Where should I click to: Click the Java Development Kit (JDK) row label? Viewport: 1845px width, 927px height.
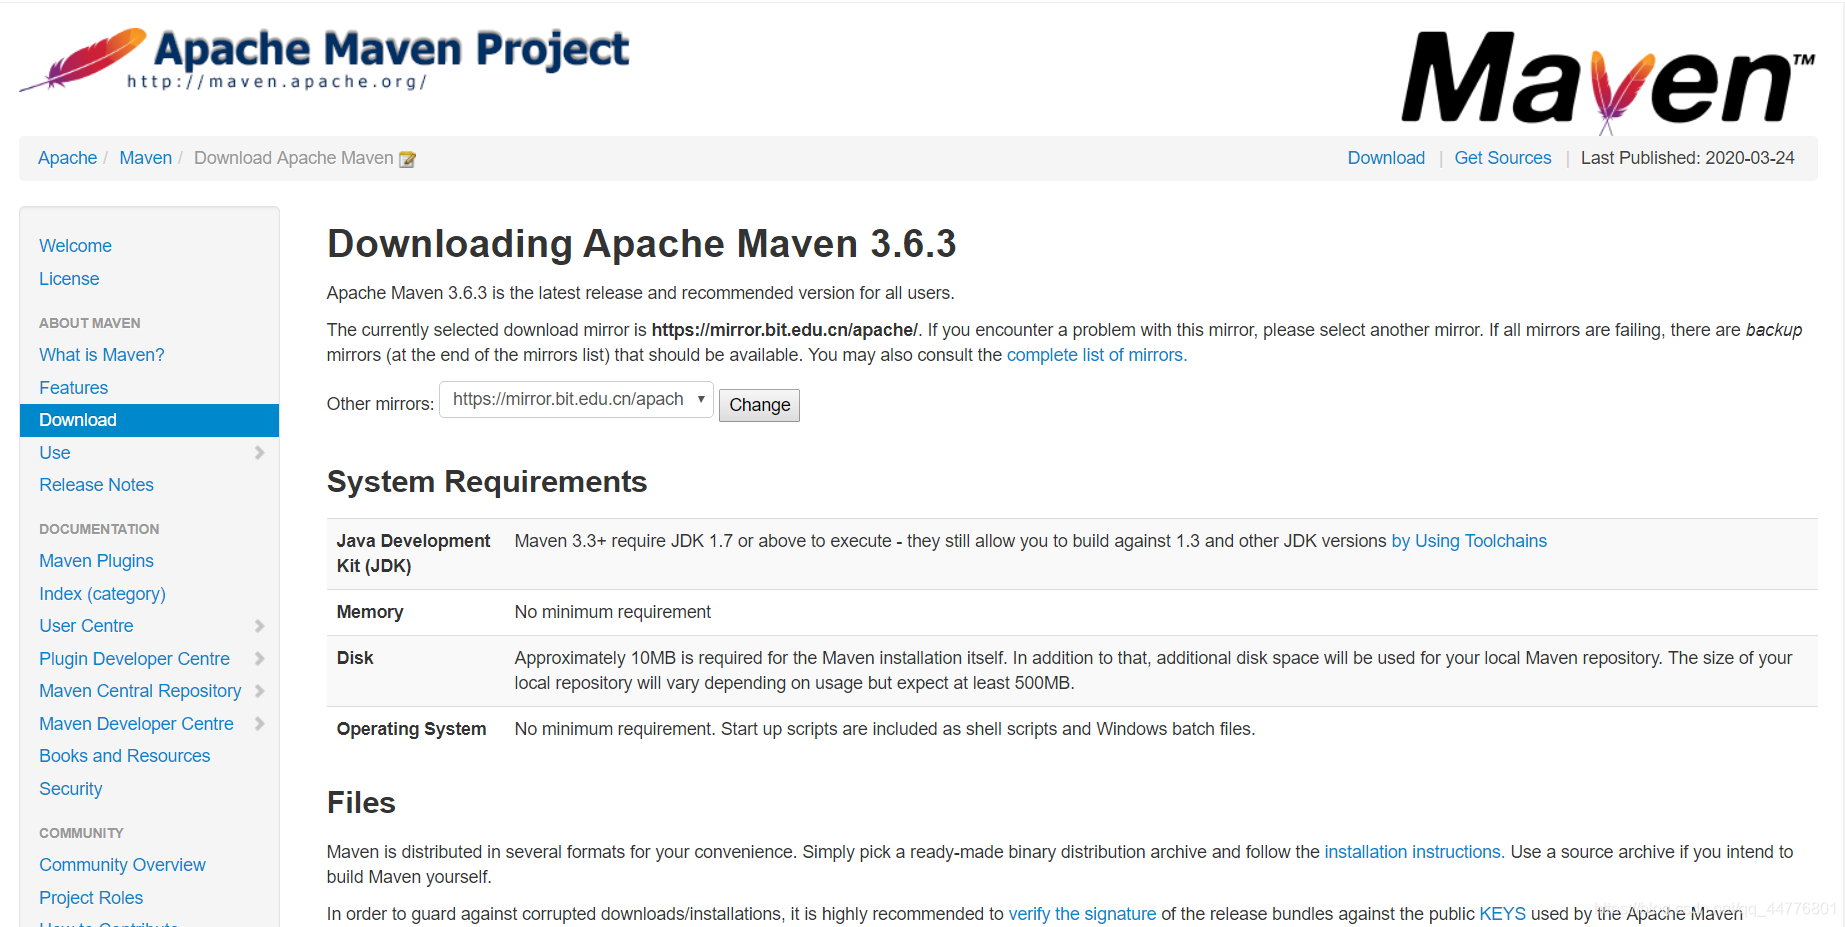(413, 553)
